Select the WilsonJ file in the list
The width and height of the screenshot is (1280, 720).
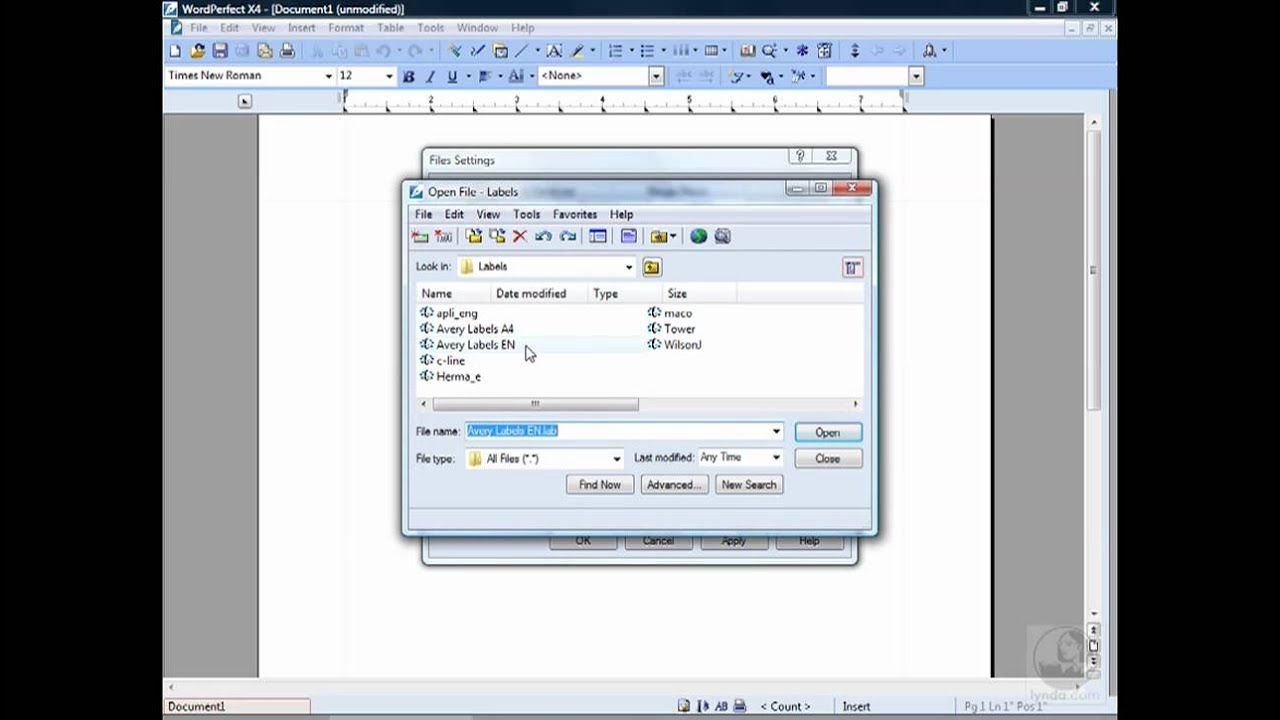[x=676, y=345]
